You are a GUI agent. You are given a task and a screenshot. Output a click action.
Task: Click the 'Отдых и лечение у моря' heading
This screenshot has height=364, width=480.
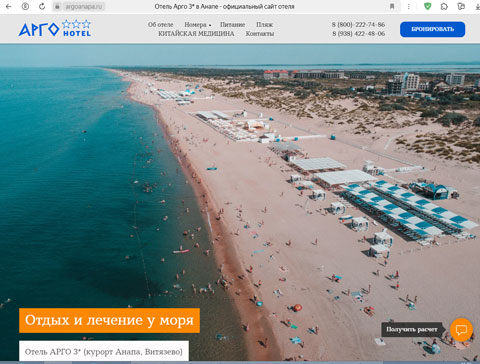tap(109, 320)
